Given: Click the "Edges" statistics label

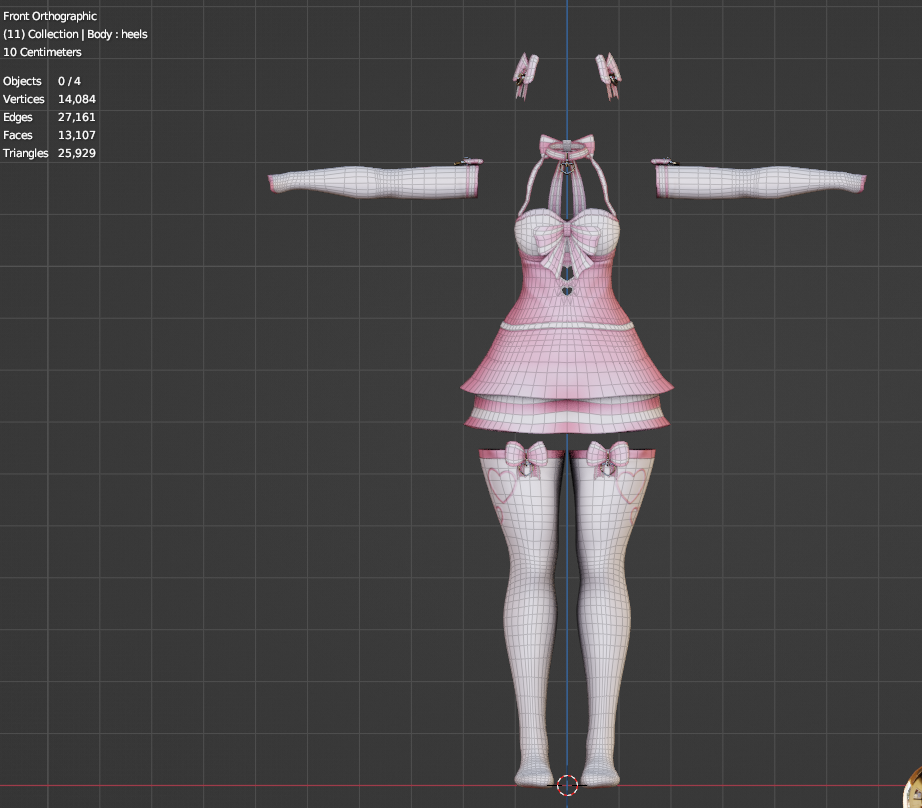Looking at the screenshot, I should click(18, 117).
